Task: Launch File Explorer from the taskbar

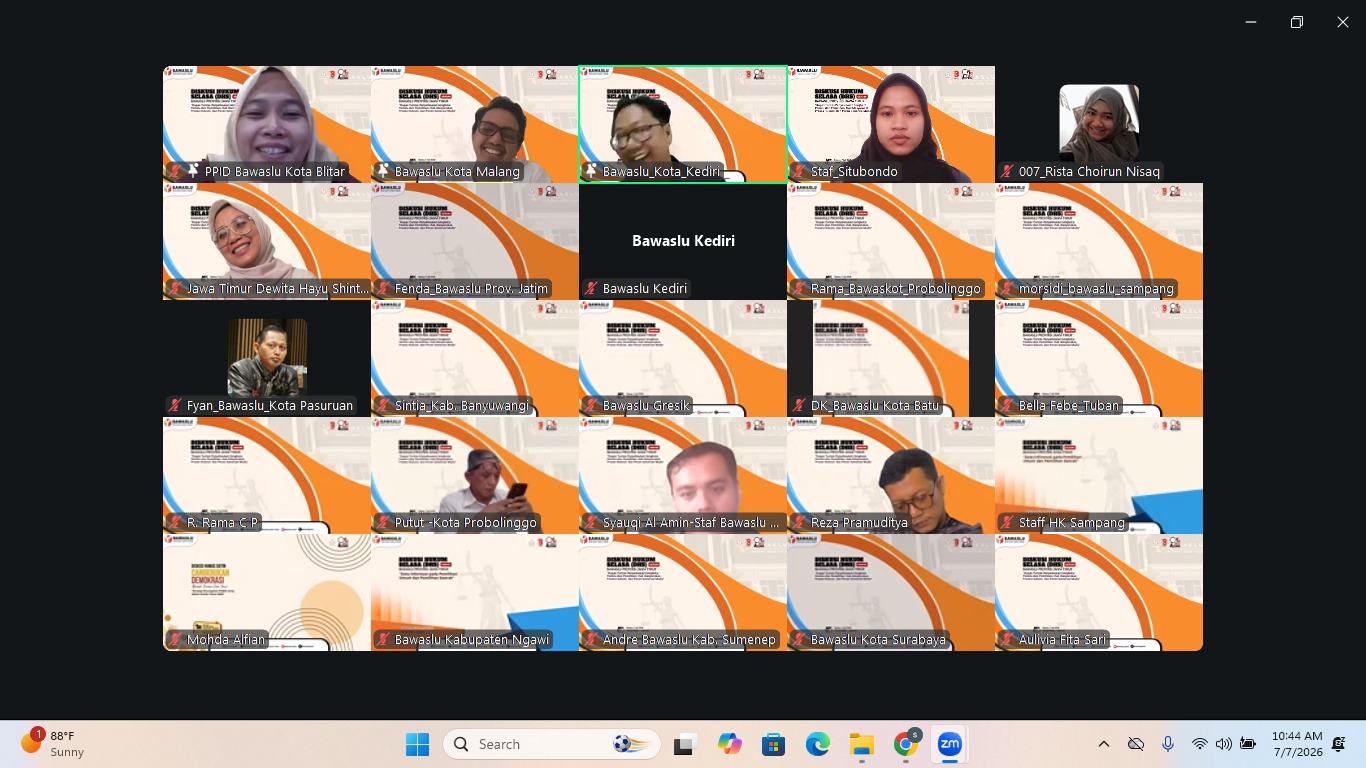Action: pyautogui.click(x=862, y=744)
